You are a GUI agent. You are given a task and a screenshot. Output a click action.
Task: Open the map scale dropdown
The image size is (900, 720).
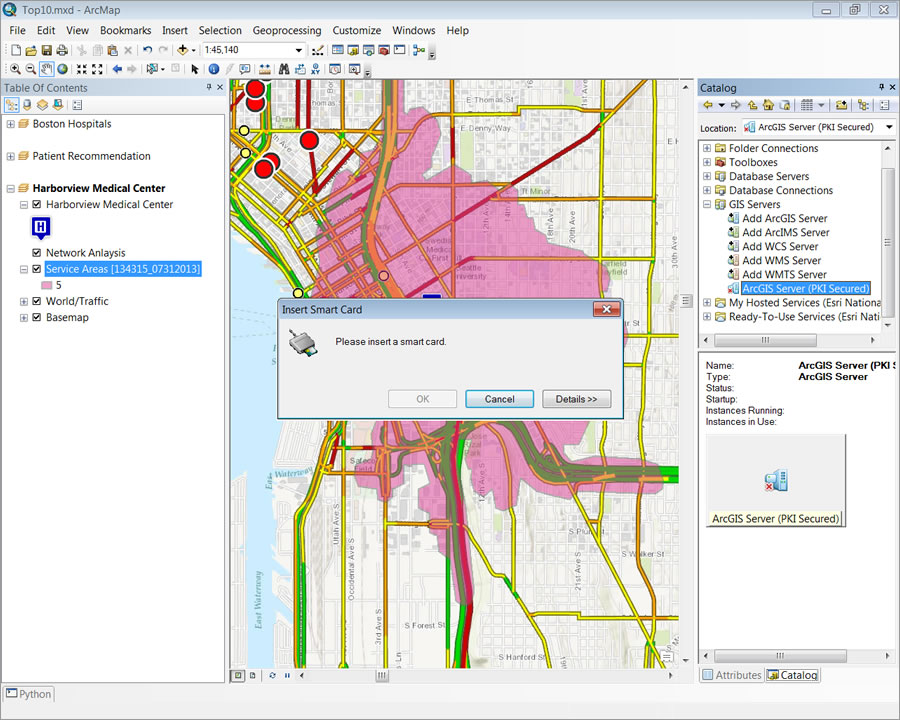click(x=298, y=48)
